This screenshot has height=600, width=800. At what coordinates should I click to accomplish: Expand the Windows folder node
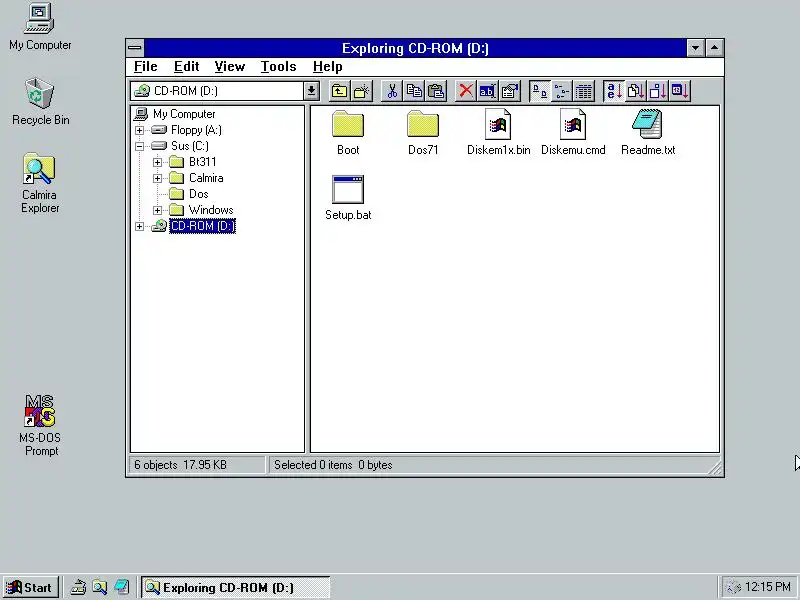157,210
